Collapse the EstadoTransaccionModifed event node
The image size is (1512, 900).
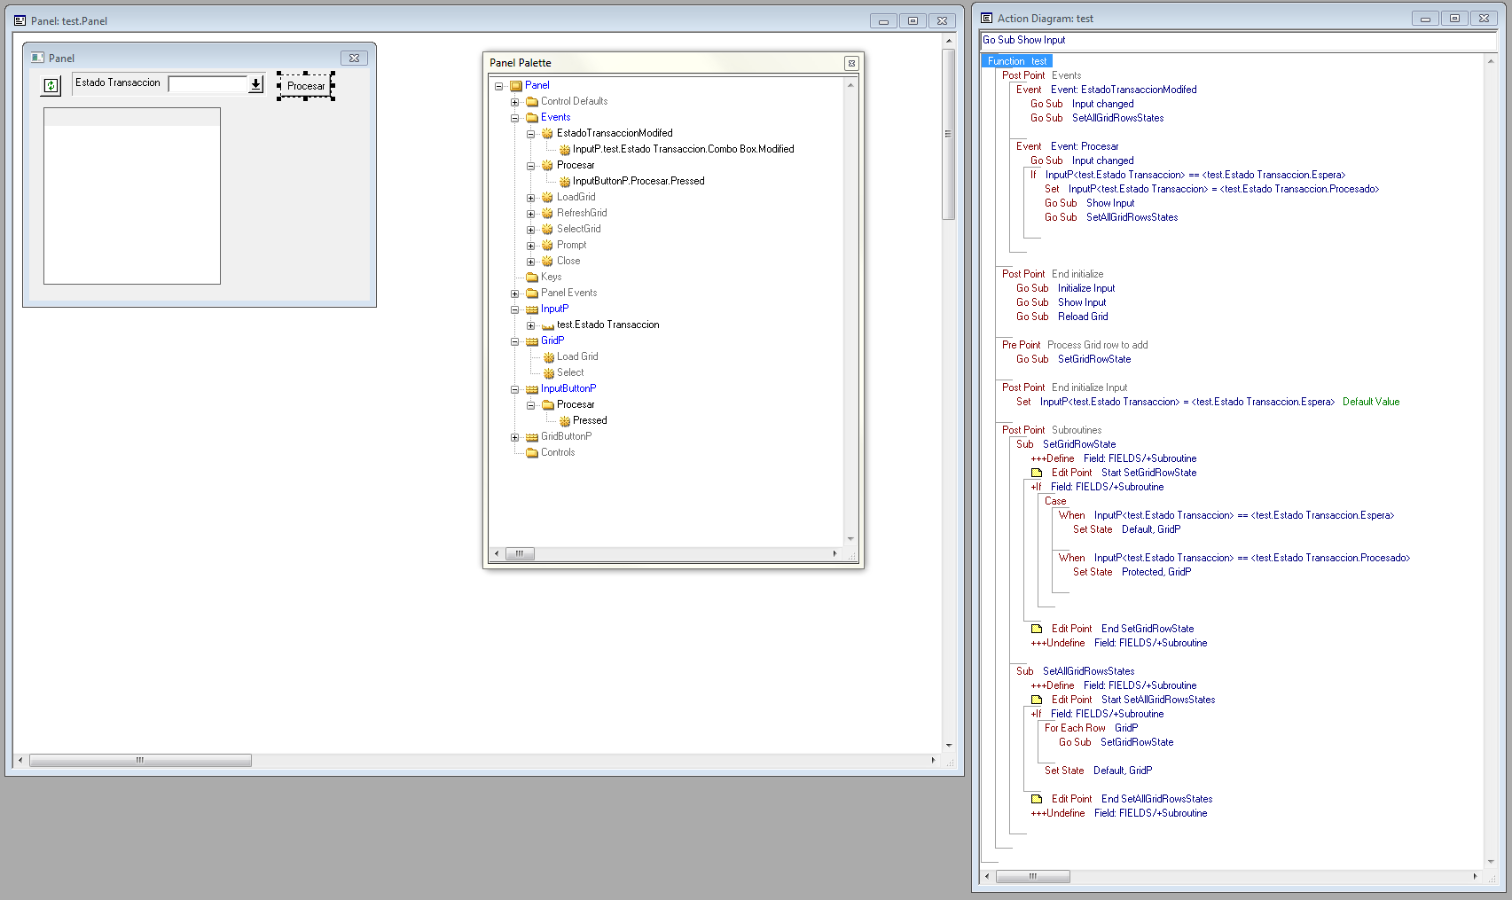tap(531, 134)
